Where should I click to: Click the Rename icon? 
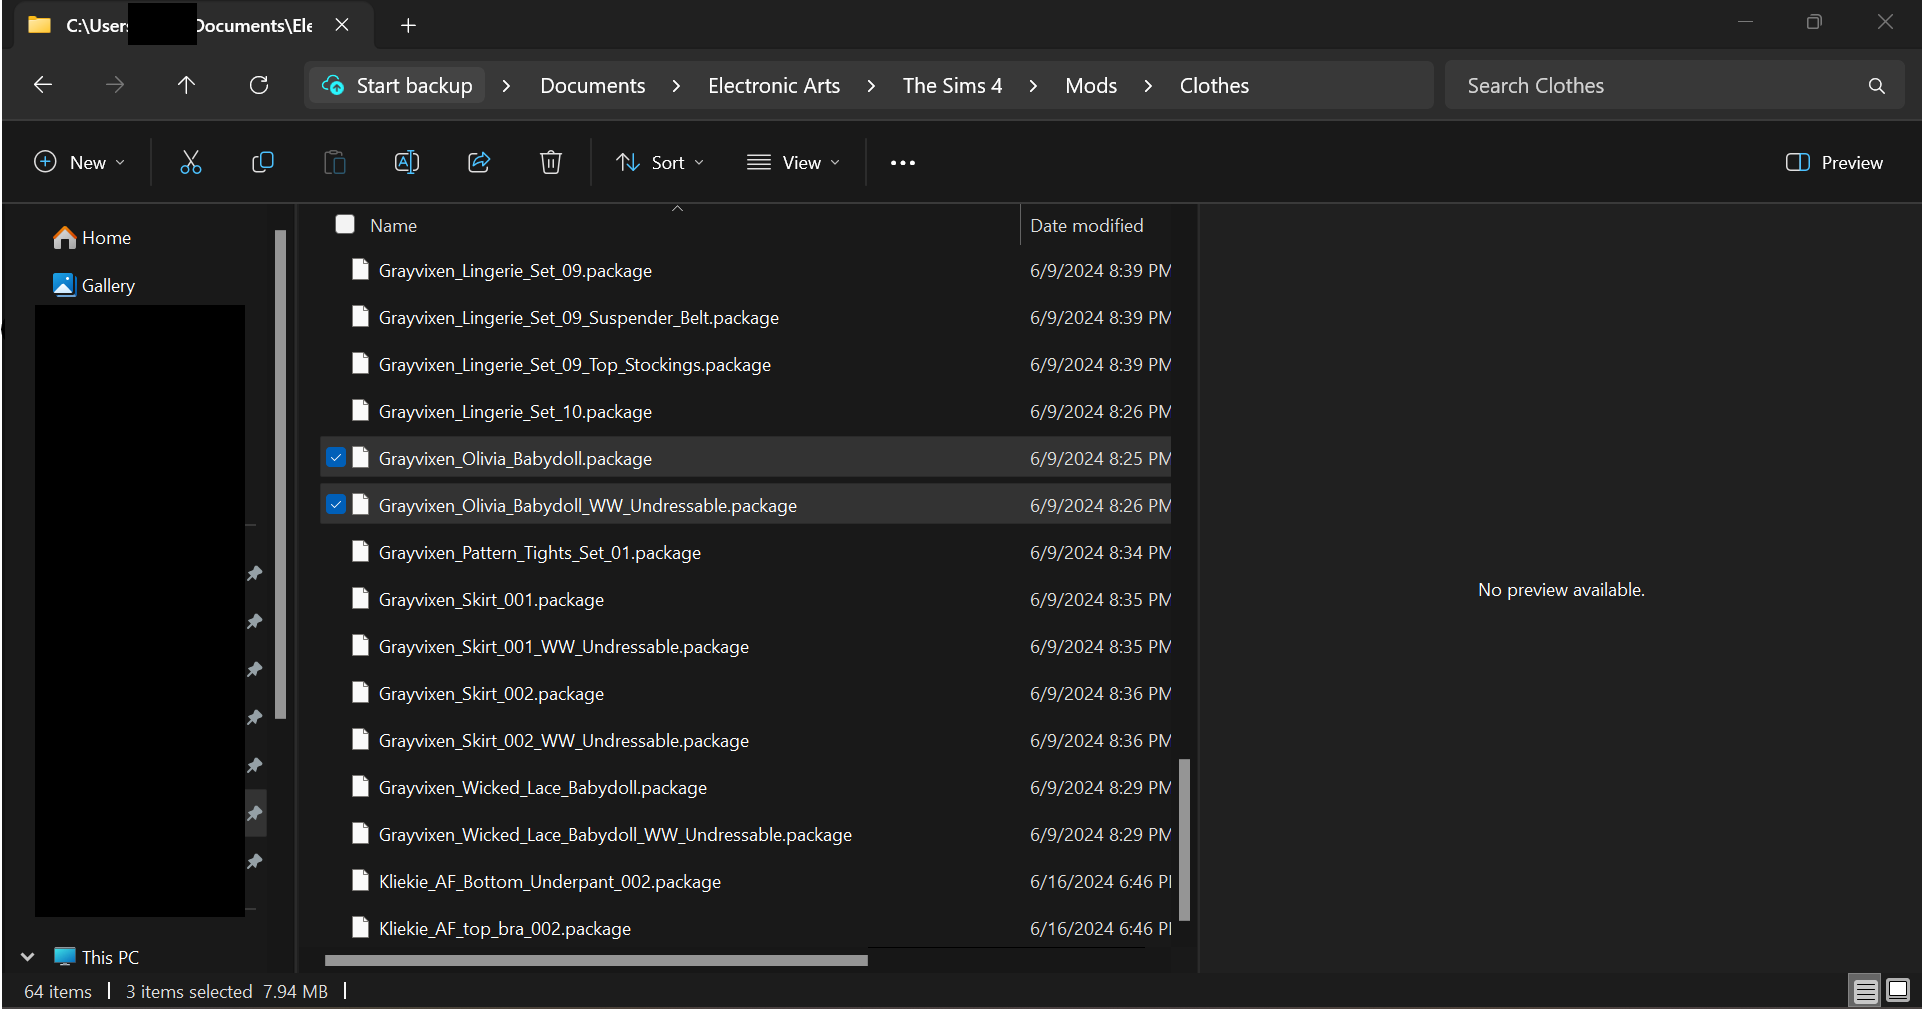tap(406, 162)
